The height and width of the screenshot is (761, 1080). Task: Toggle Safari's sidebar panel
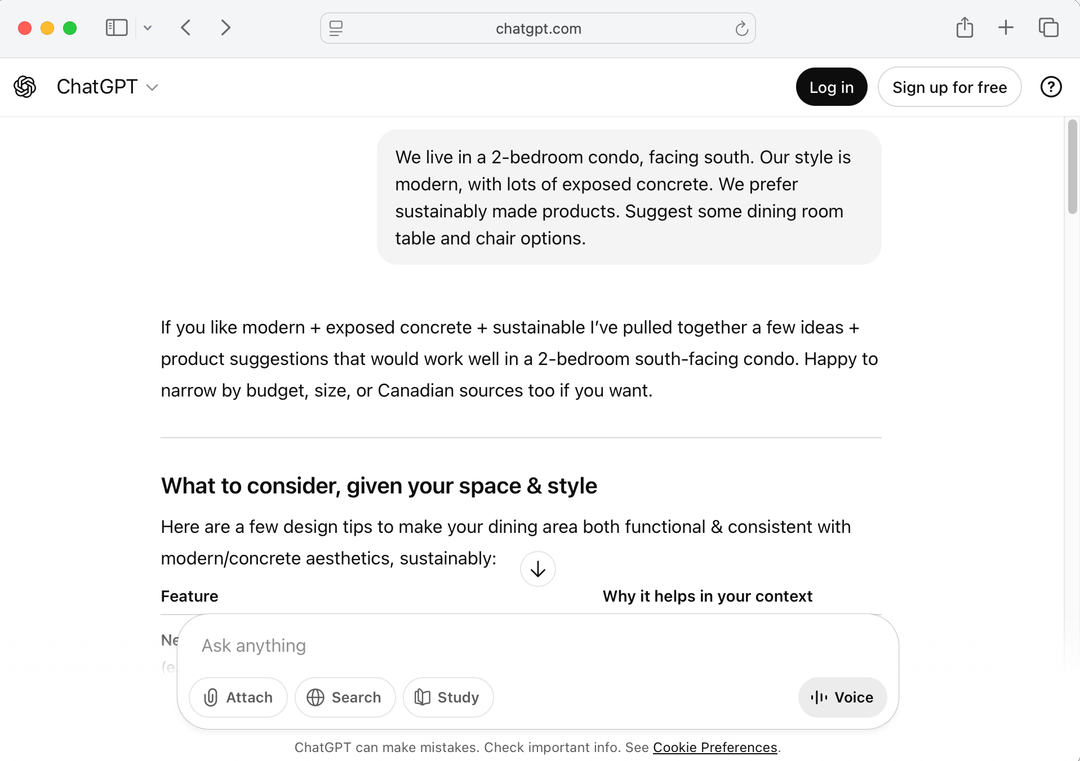click(116, 28)
